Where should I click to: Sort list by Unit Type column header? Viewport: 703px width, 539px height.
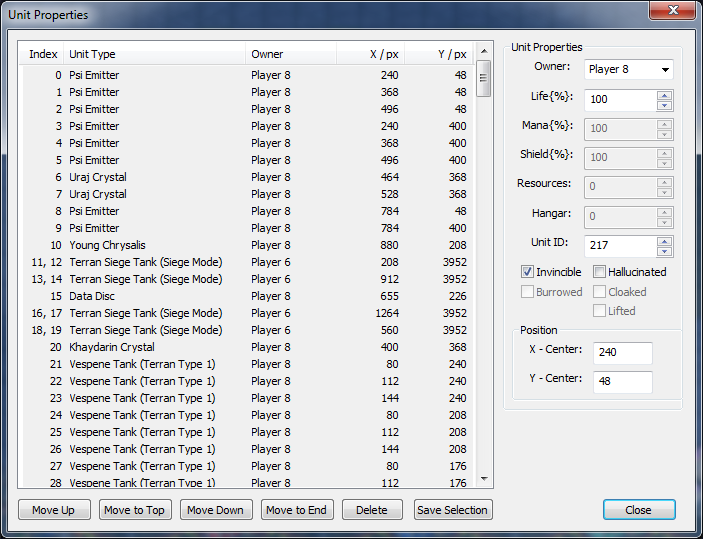click(155, 54)
